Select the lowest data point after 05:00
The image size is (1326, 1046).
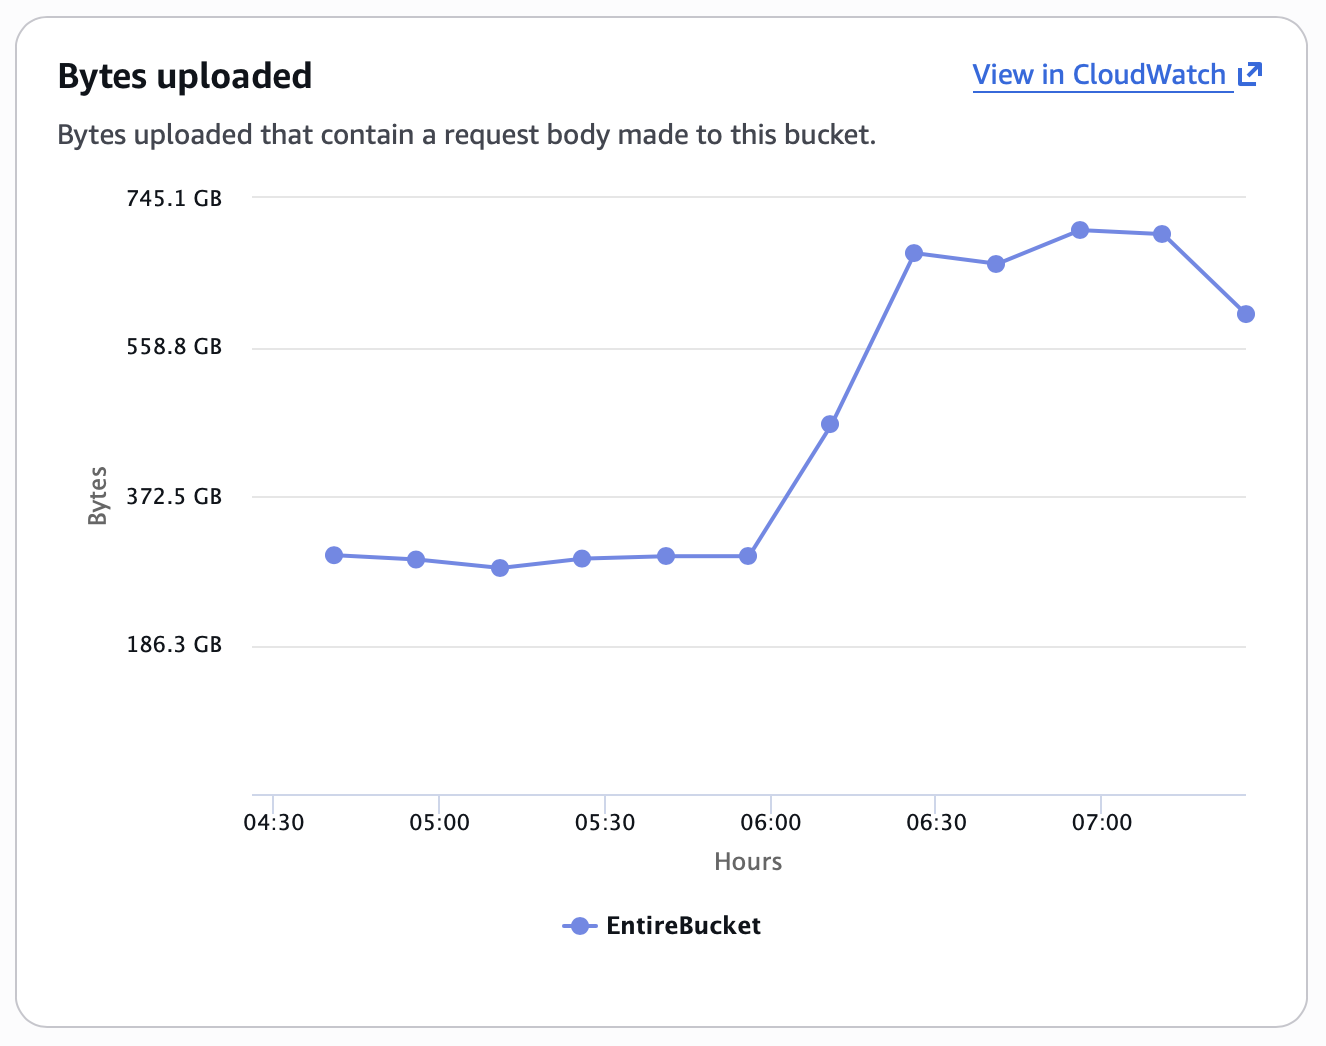pos(500,568)
